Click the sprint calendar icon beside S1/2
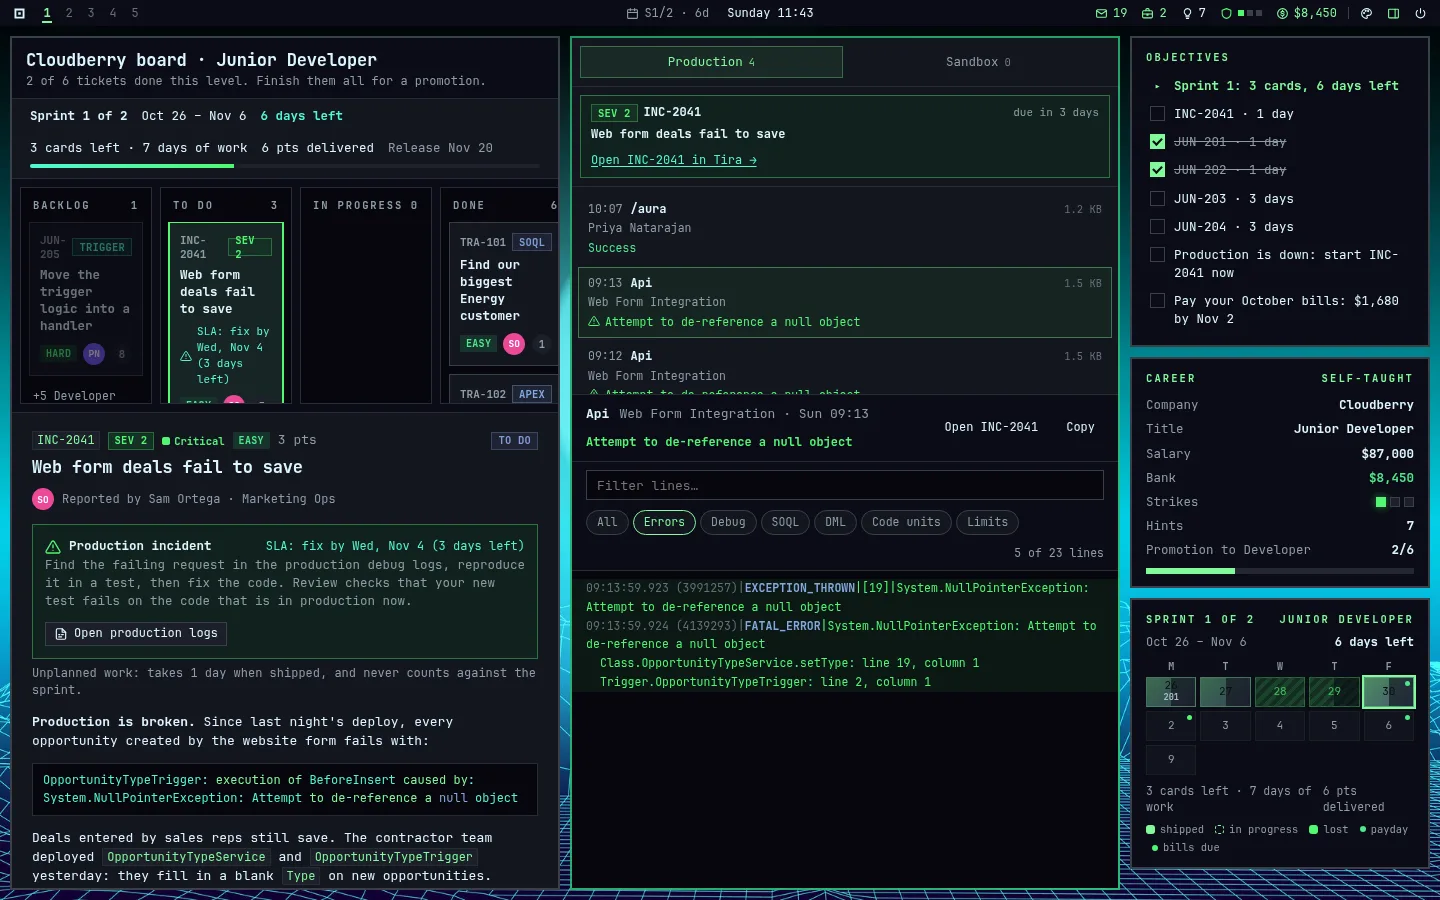Image resolution: width=1440 pixels, height=900 pixels. coord(632,13)
